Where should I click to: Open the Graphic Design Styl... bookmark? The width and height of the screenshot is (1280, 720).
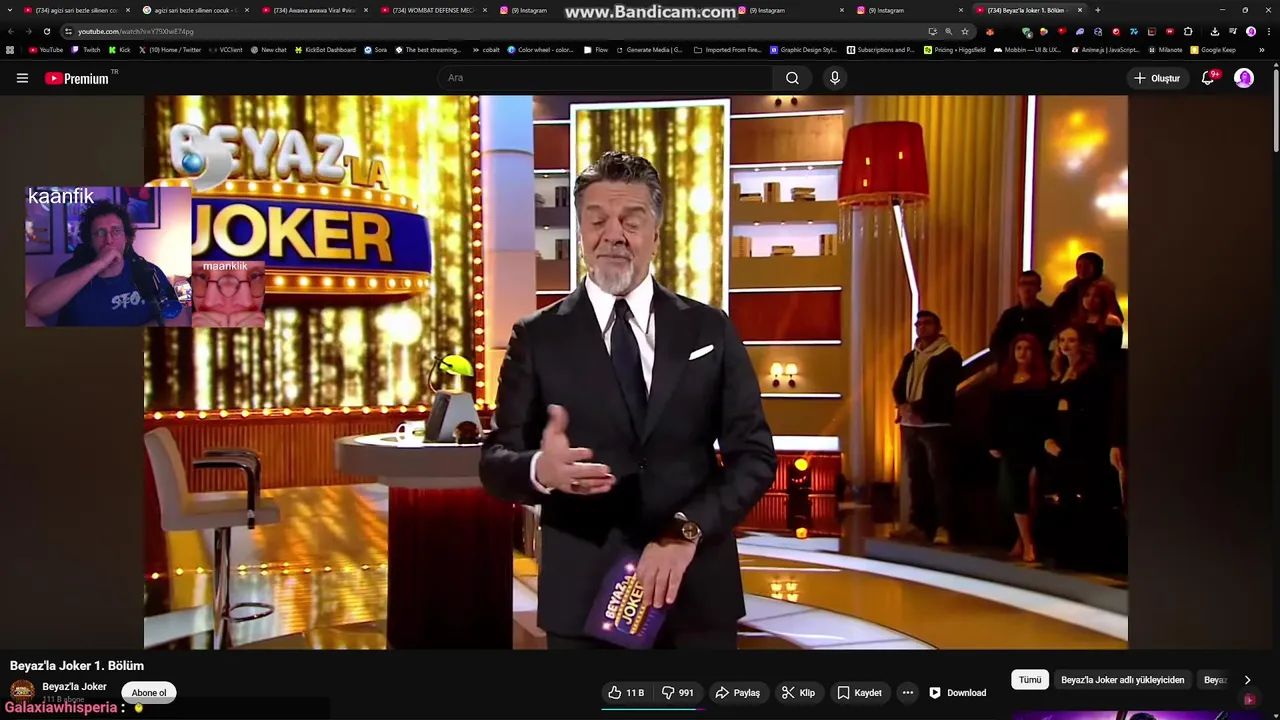[x=804, y=50]
